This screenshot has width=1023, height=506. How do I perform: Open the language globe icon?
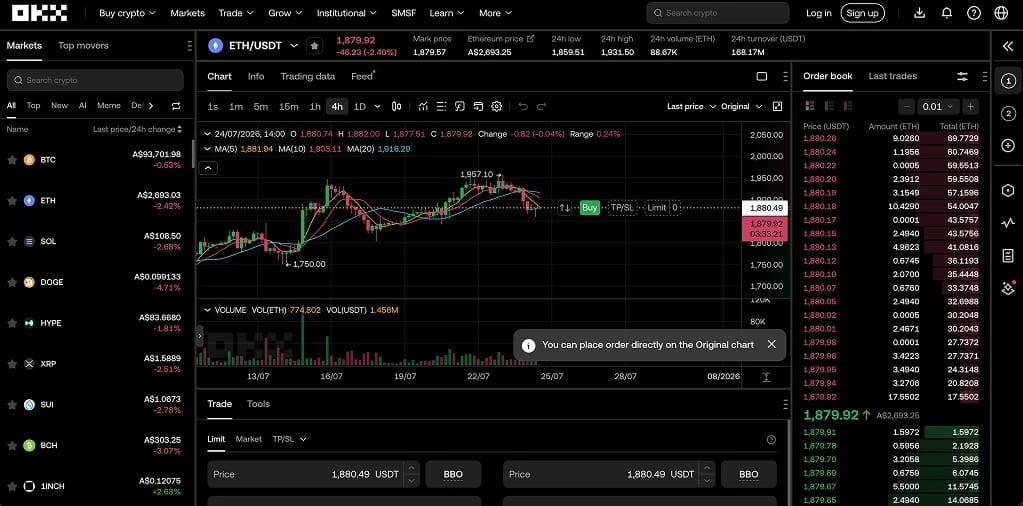pyautogui.click(x=1001, y=12)
